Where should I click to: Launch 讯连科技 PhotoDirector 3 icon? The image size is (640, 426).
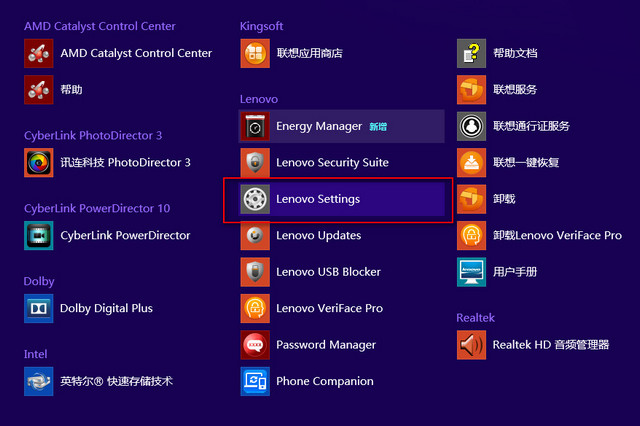[39, 163]
